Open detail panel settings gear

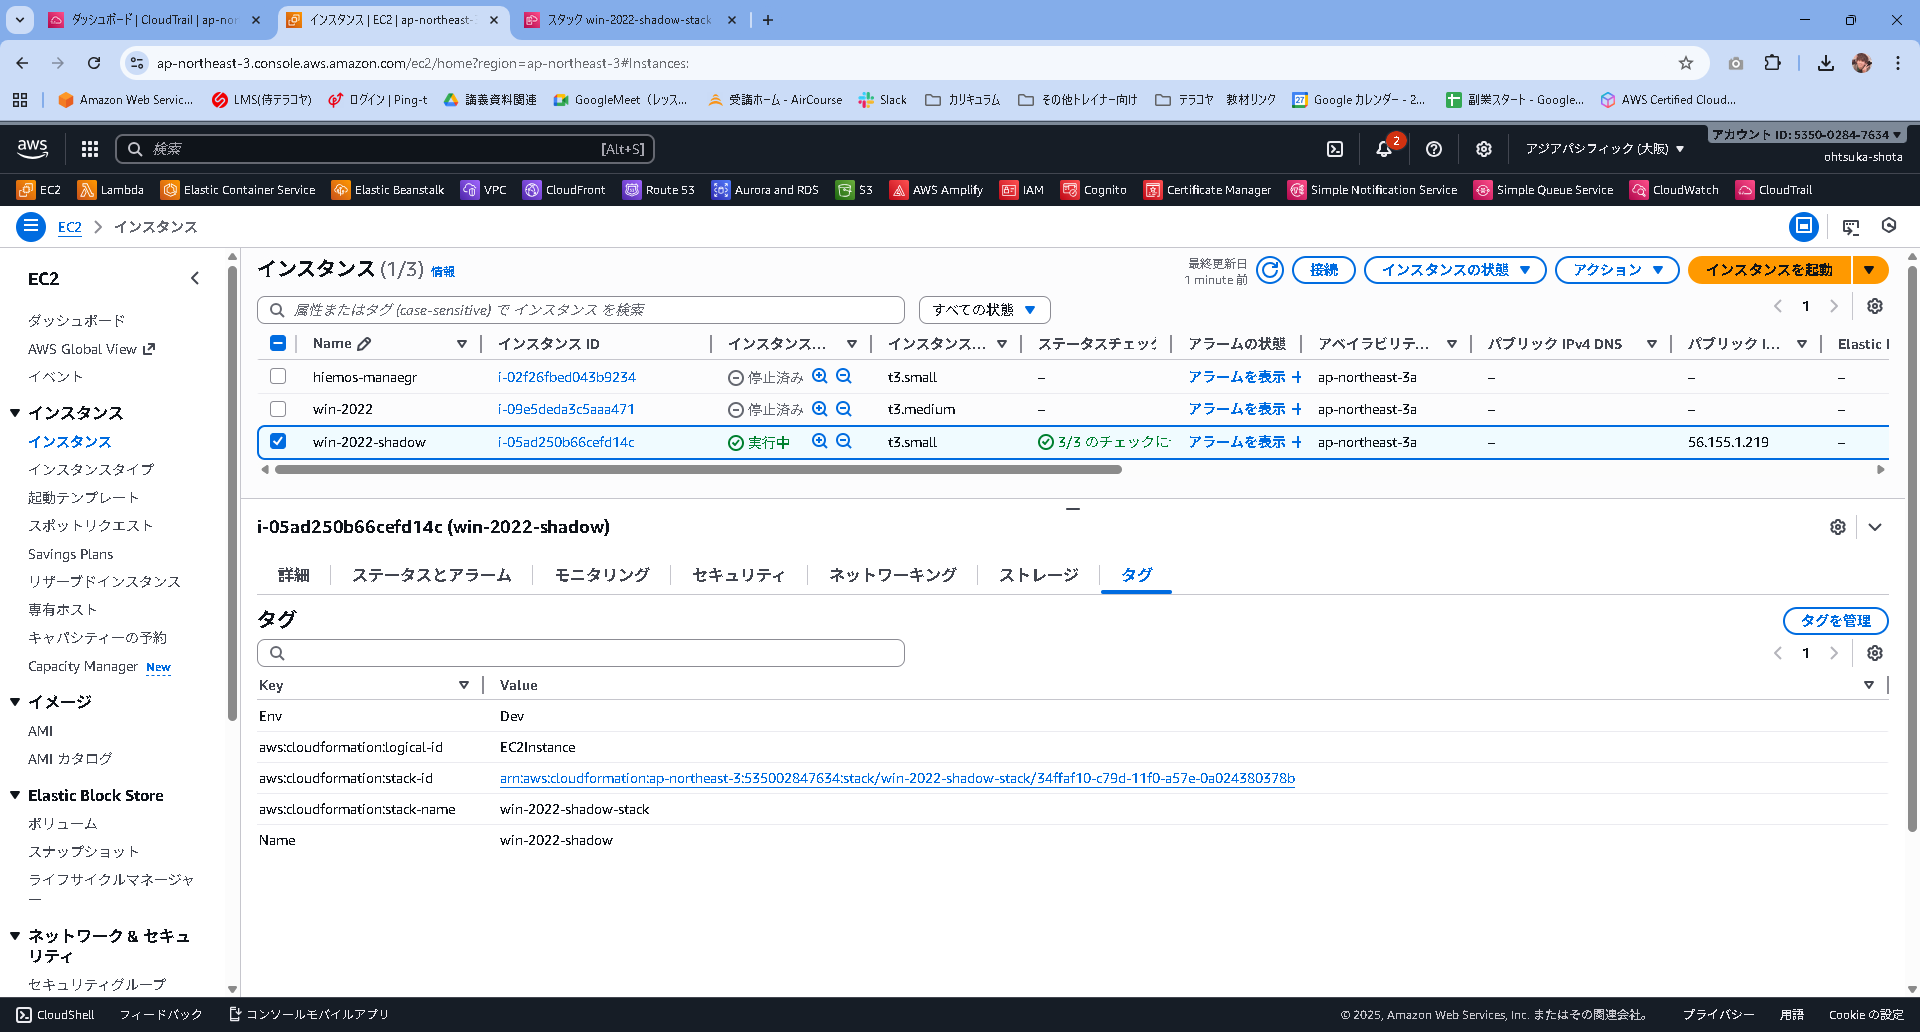click(x=1838, y=527)
